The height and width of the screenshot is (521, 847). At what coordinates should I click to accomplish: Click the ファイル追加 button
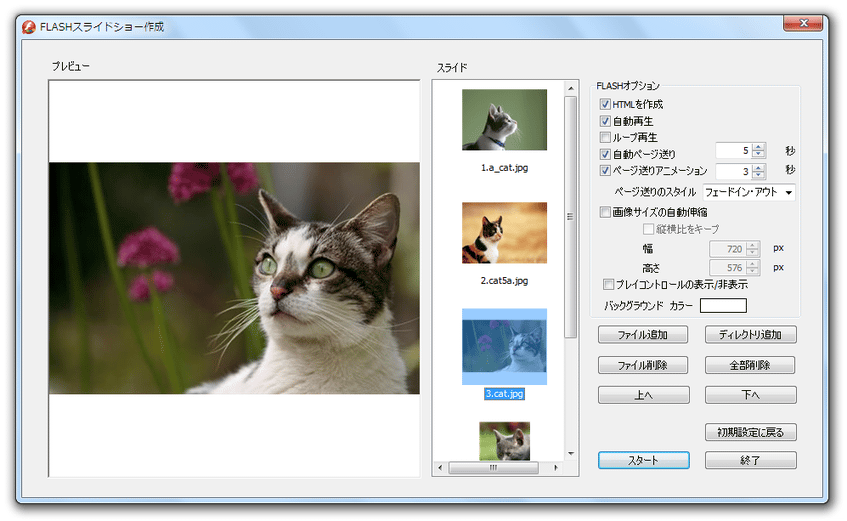[x=643, y=335]
